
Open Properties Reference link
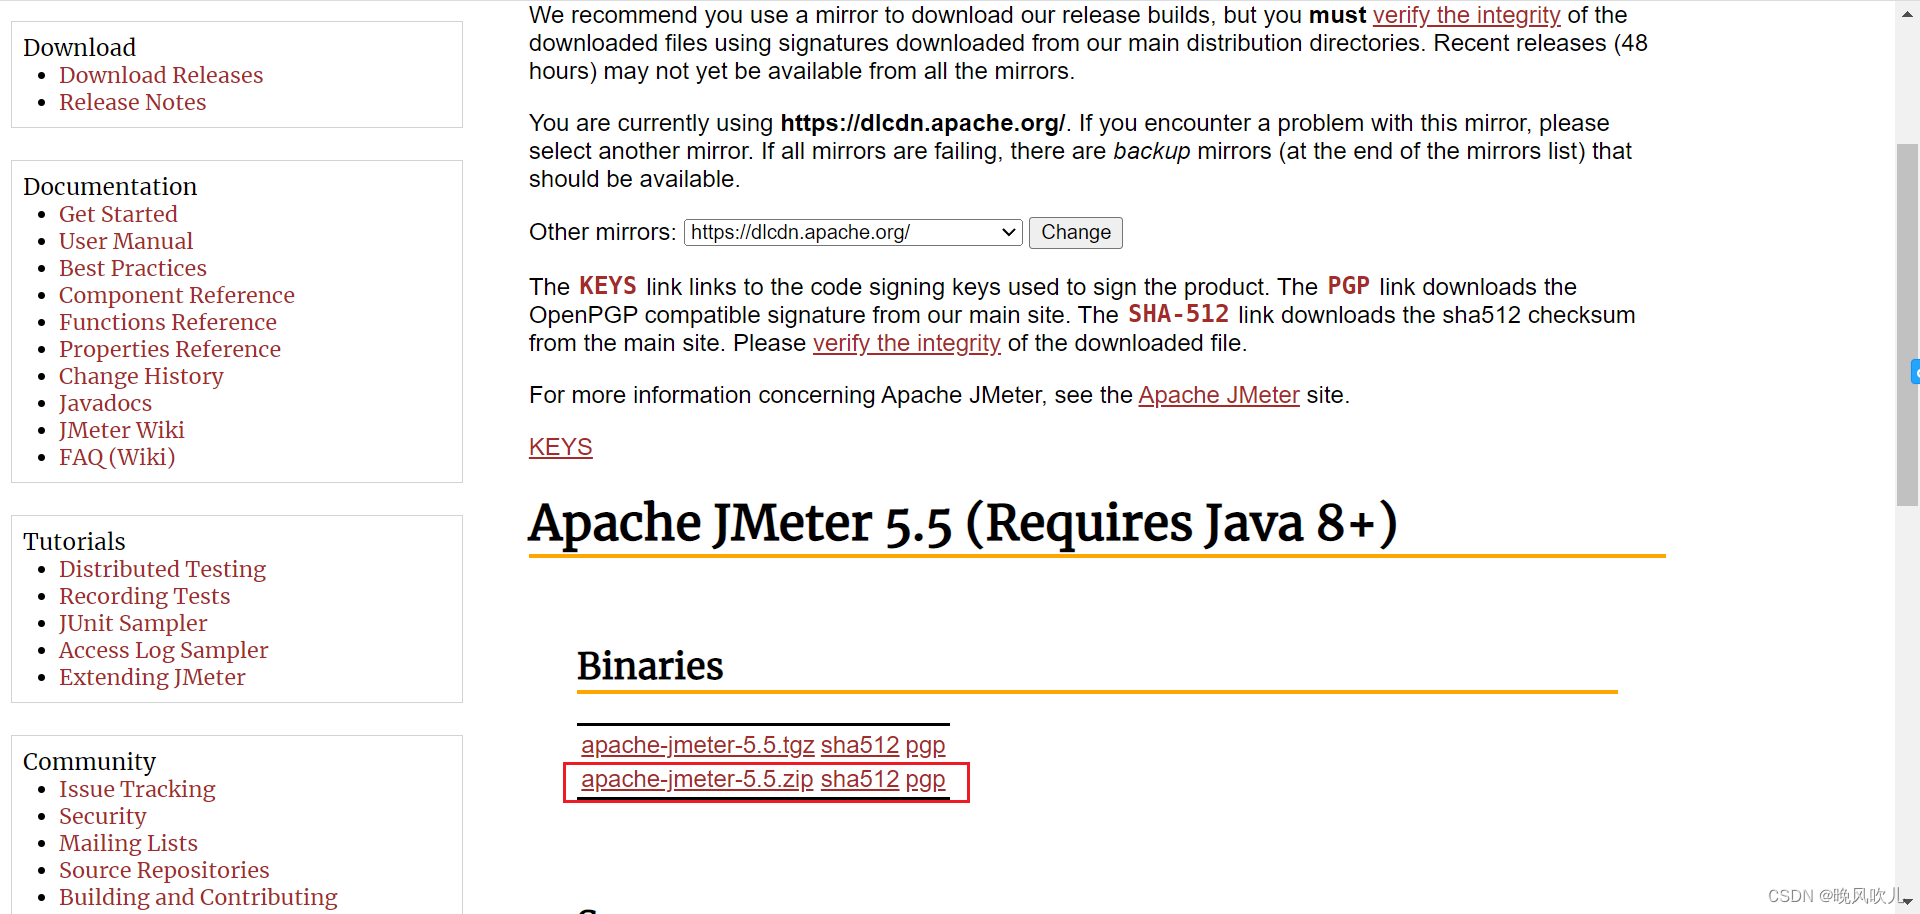[170, 349]
